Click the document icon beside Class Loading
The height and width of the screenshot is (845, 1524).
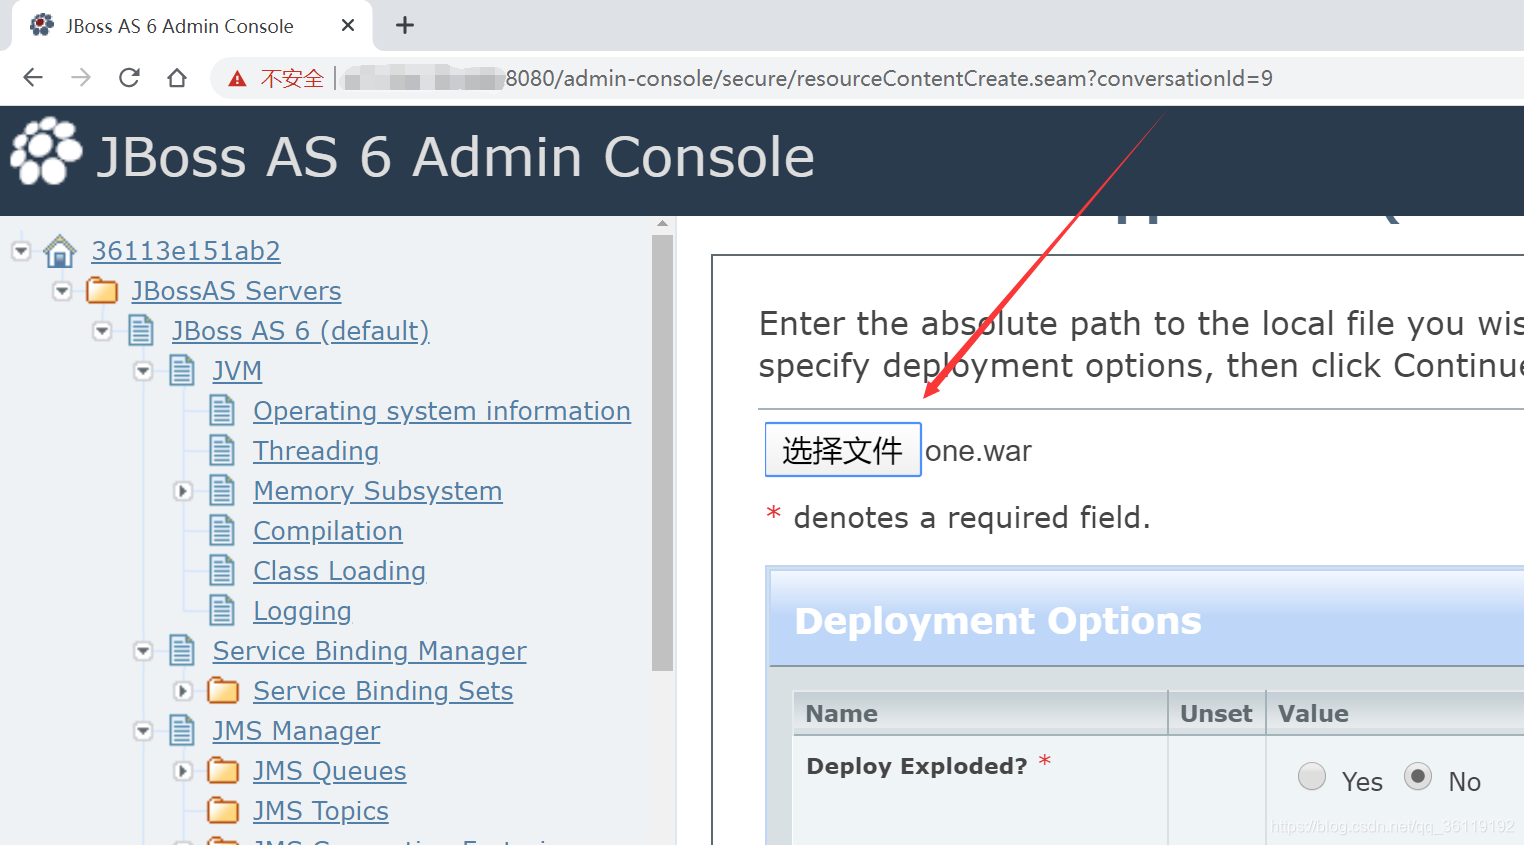[222, 571]
